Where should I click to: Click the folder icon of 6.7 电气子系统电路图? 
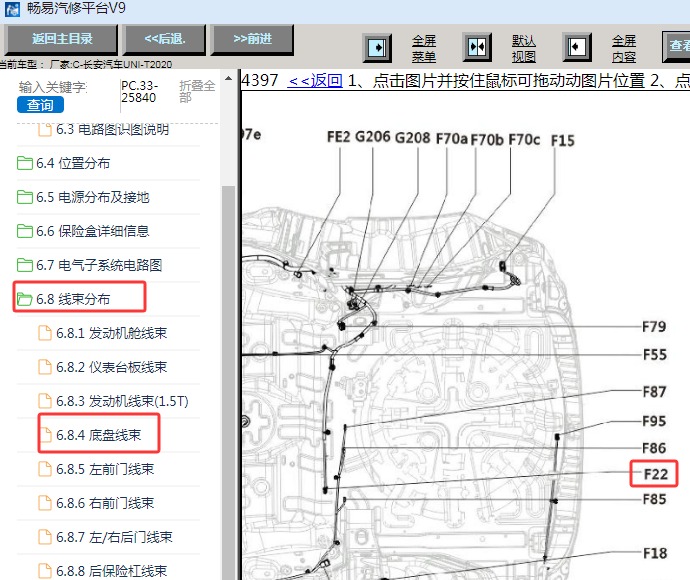pos(25,265)
